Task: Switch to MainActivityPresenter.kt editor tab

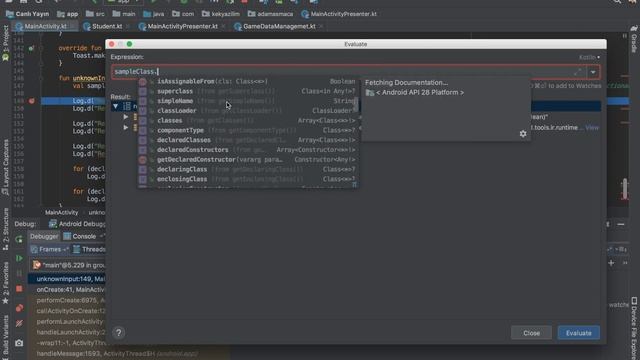Action: (x=181, y=26)
